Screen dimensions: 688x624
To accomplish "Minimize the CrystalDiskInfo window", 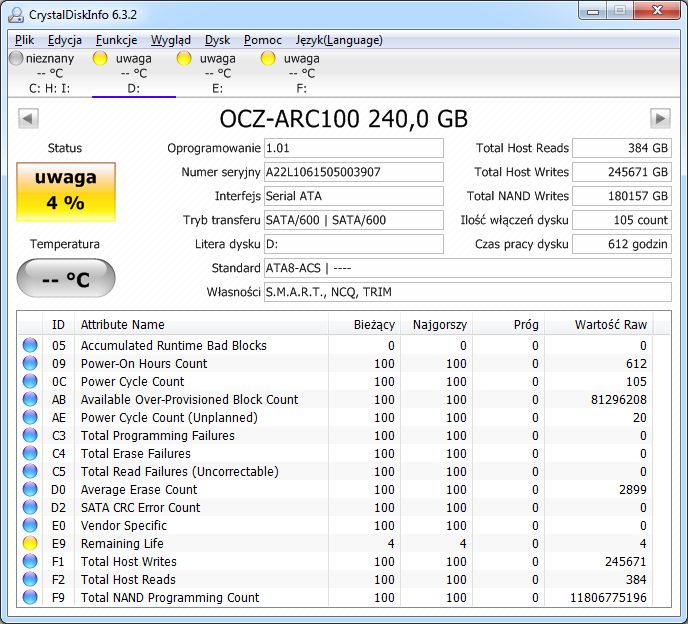I will 593,11.
